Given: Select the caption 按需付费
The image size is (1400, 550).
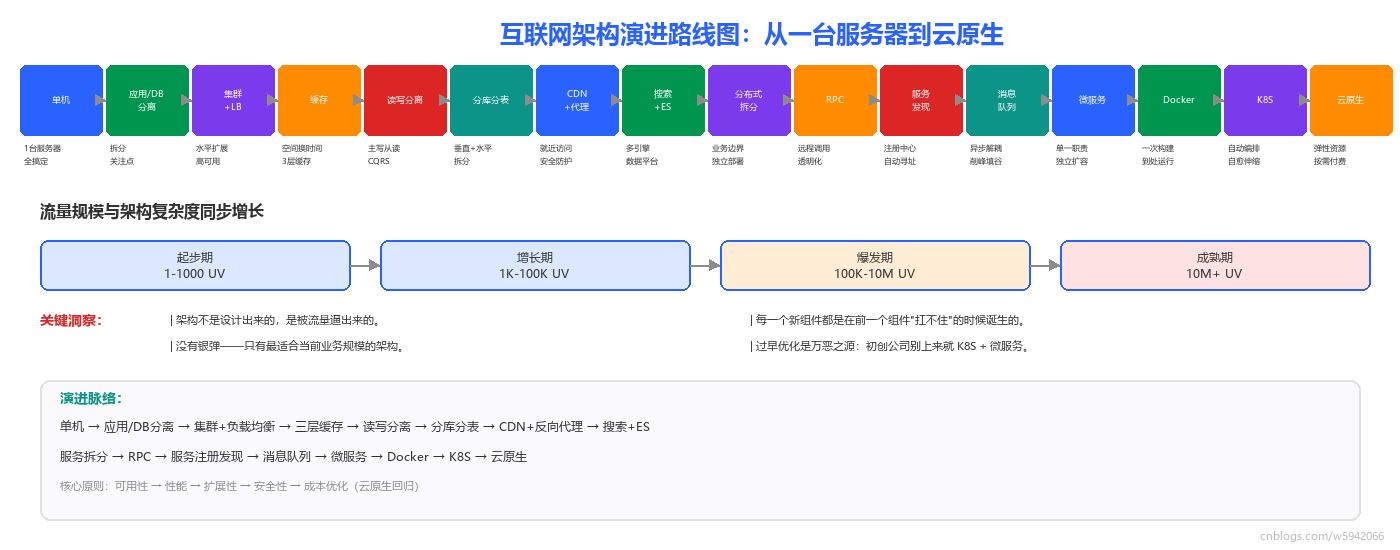Looking at the screenshot, I should [1330, 161].
